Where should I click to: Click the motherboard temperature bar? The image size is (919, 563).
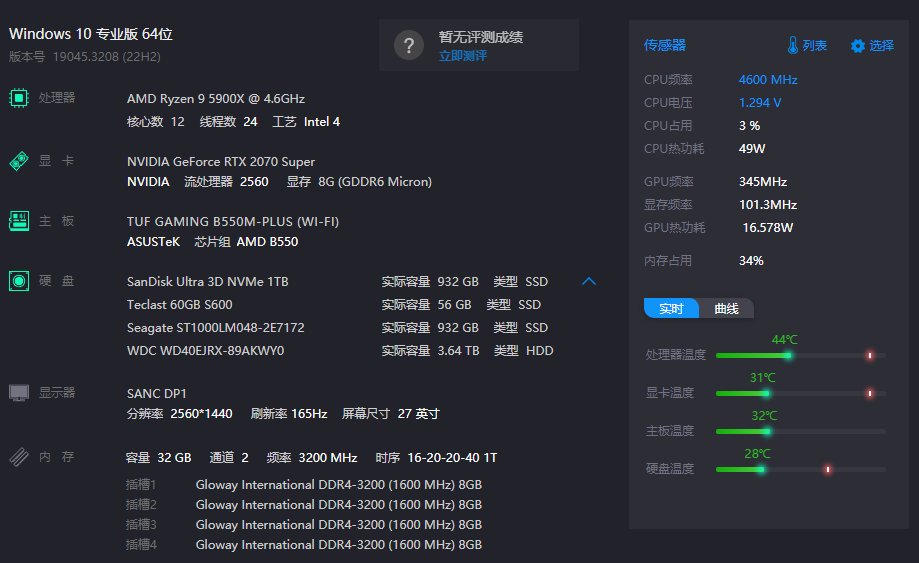pos(800,432)
